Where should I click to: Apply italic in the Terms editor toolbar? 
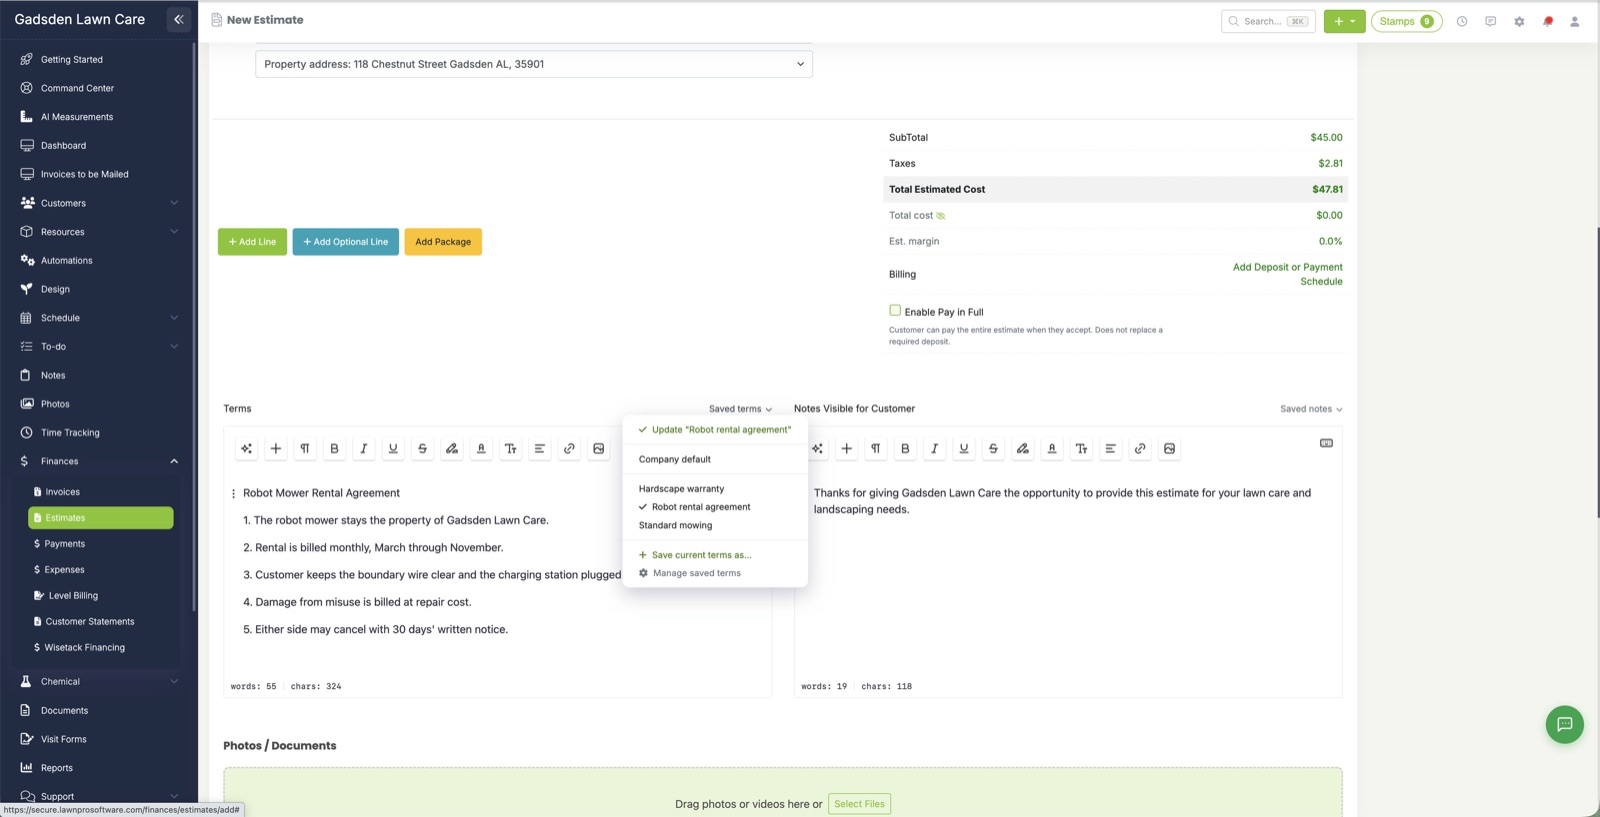click(364, 449)
